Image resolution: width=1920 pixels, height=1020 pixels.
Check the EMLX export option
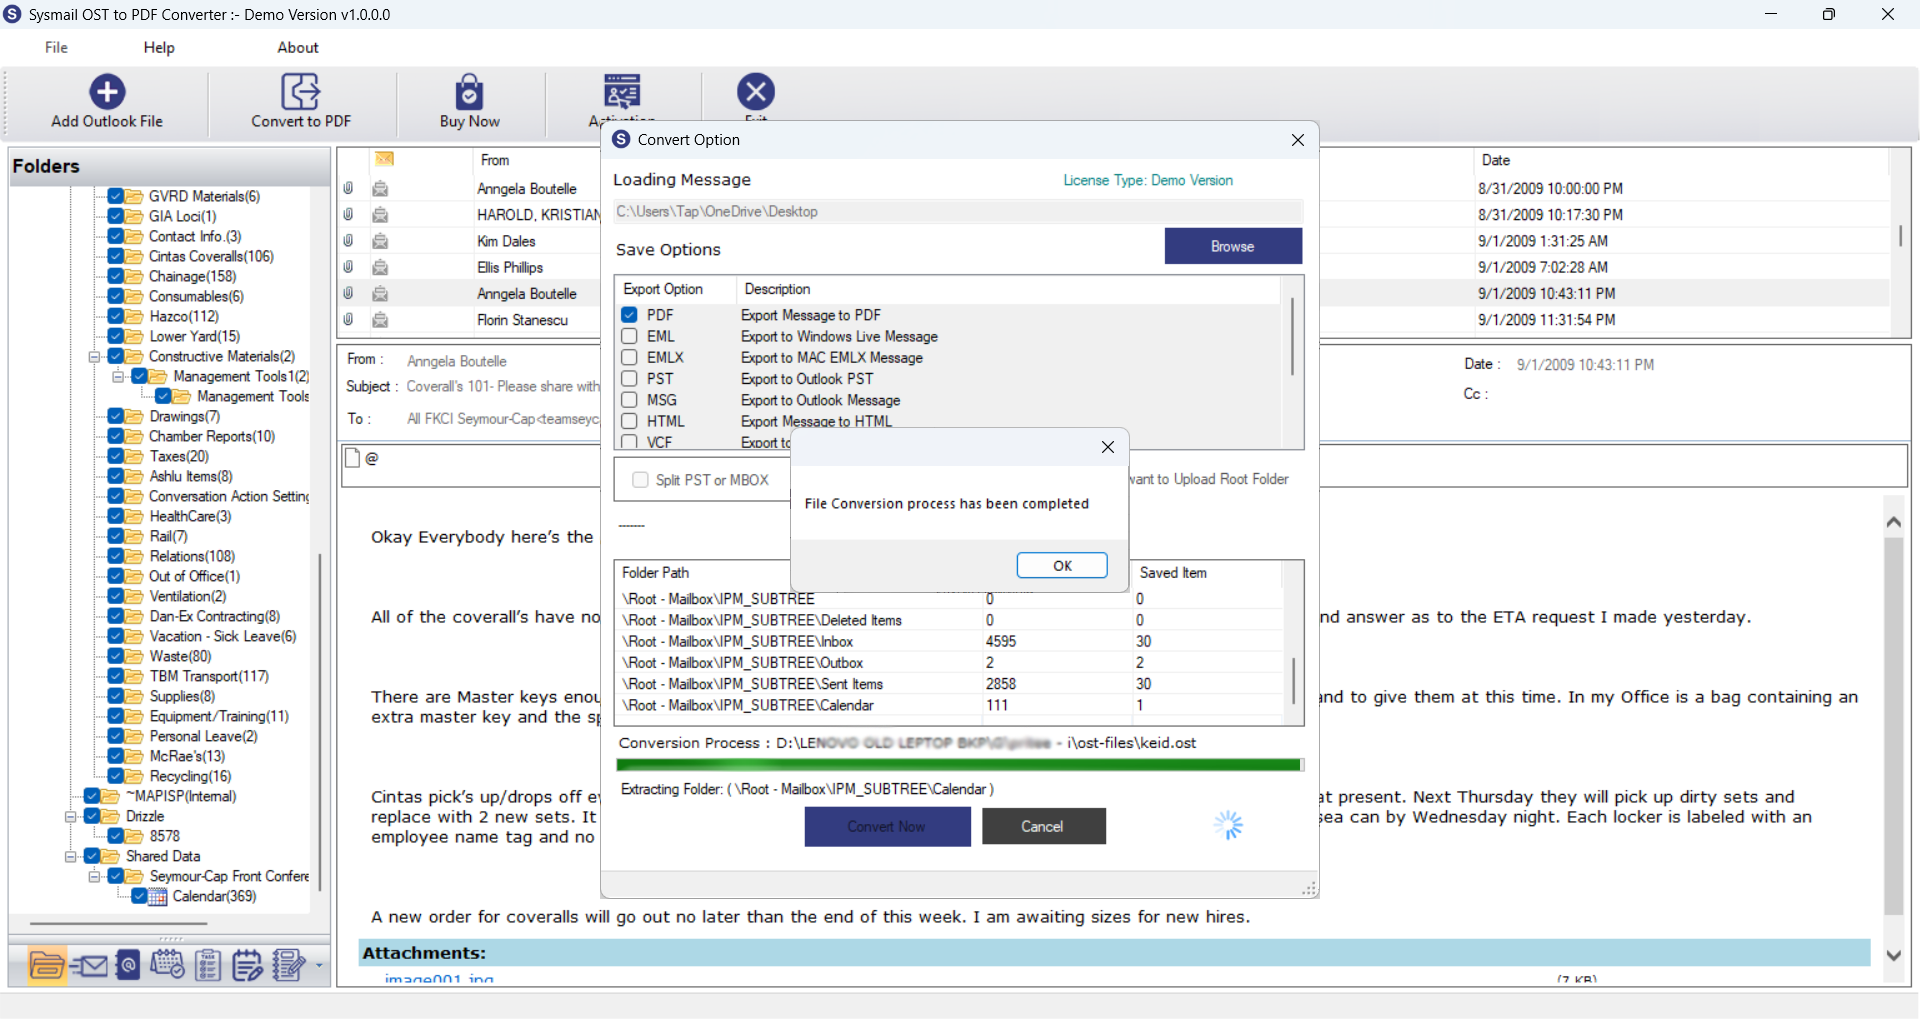point(629,357)
